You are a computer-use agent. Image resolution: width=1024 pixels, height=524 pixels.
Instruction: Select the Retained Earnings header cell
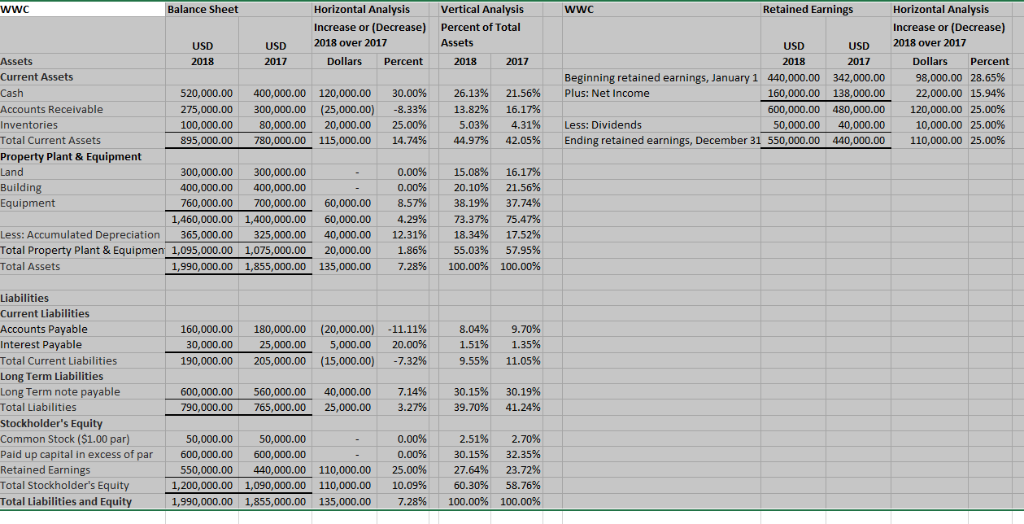click(x=808, y=9)
